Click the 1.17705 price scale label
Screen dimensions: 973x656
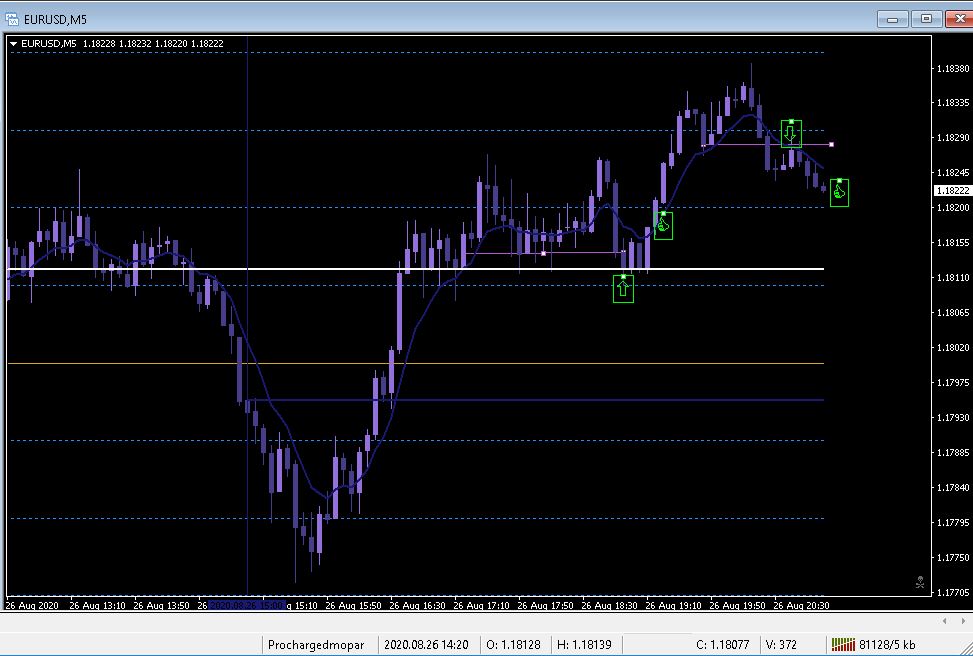(952, 592)
